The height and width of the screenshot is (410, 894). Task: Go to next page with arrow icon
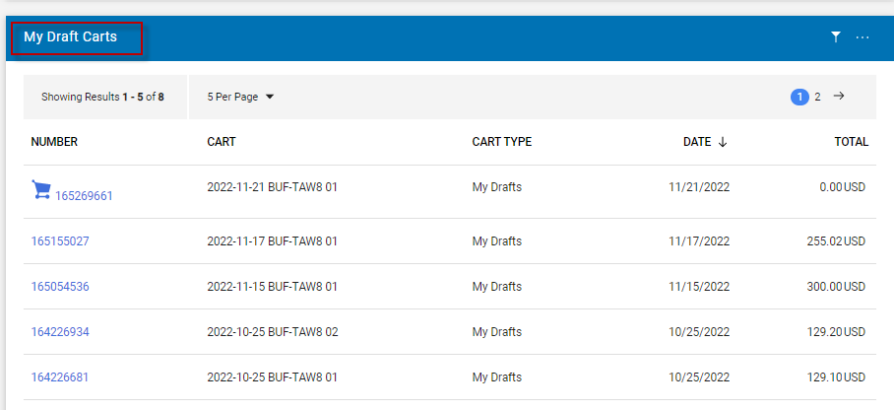pos(839,96)
